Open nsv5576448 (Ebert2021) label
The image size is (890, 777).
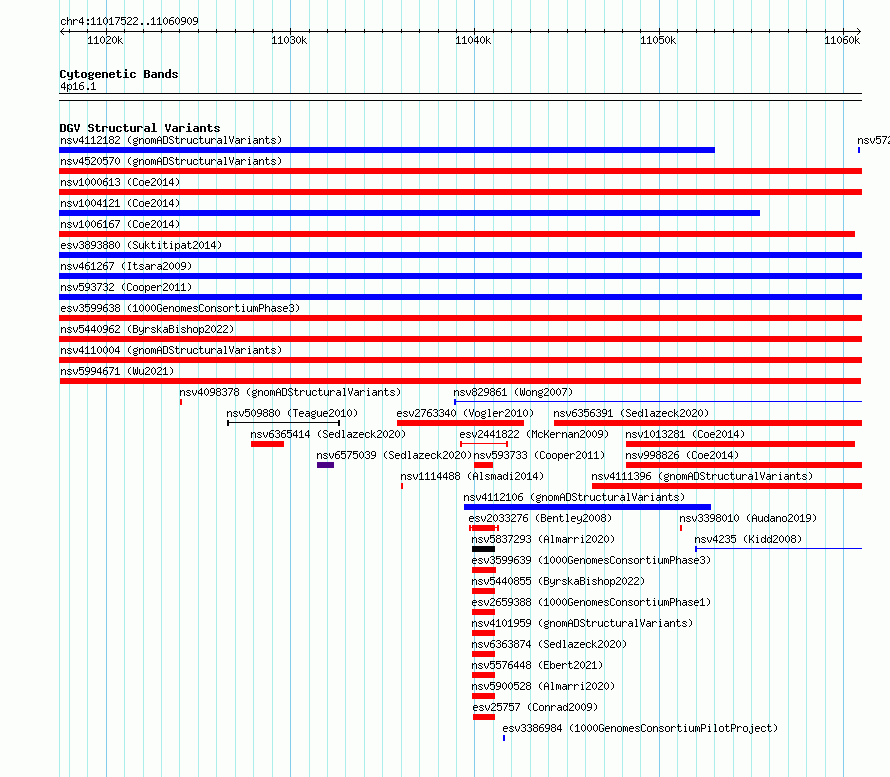537,665
